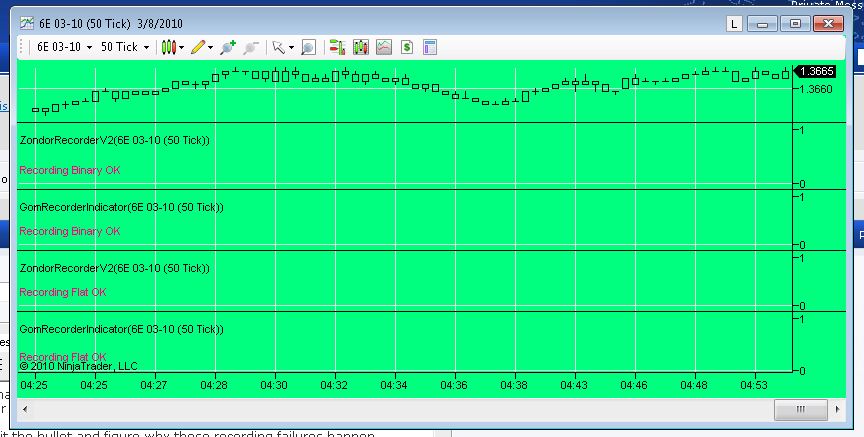Close the 6E 03-10 chart window
Screen dimensions: 864x437
[x=828, y=24]
